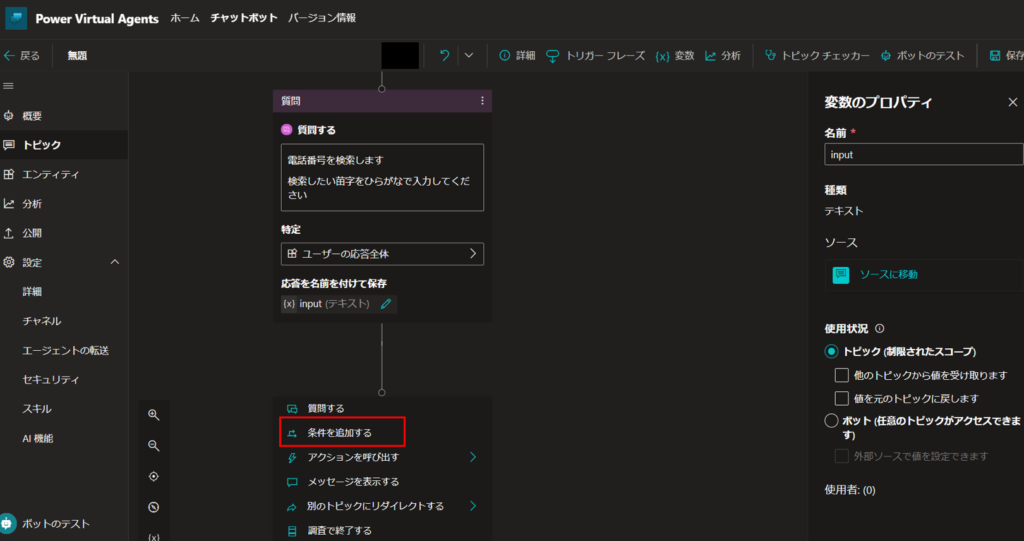Open the 変数 toolbar item
Screen dimensions: 1024x541
(x=675, y=56)
